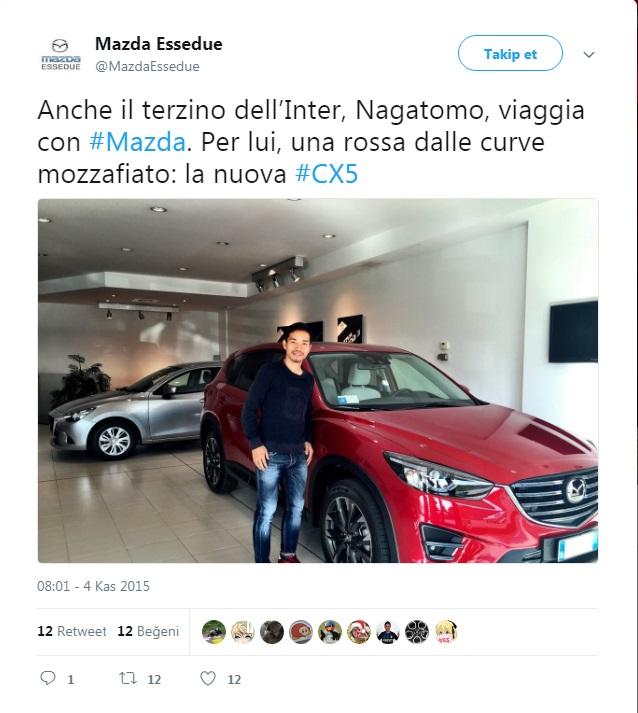
Task: Open the @MazdaEssedue handle link
Action: (147, 66)
